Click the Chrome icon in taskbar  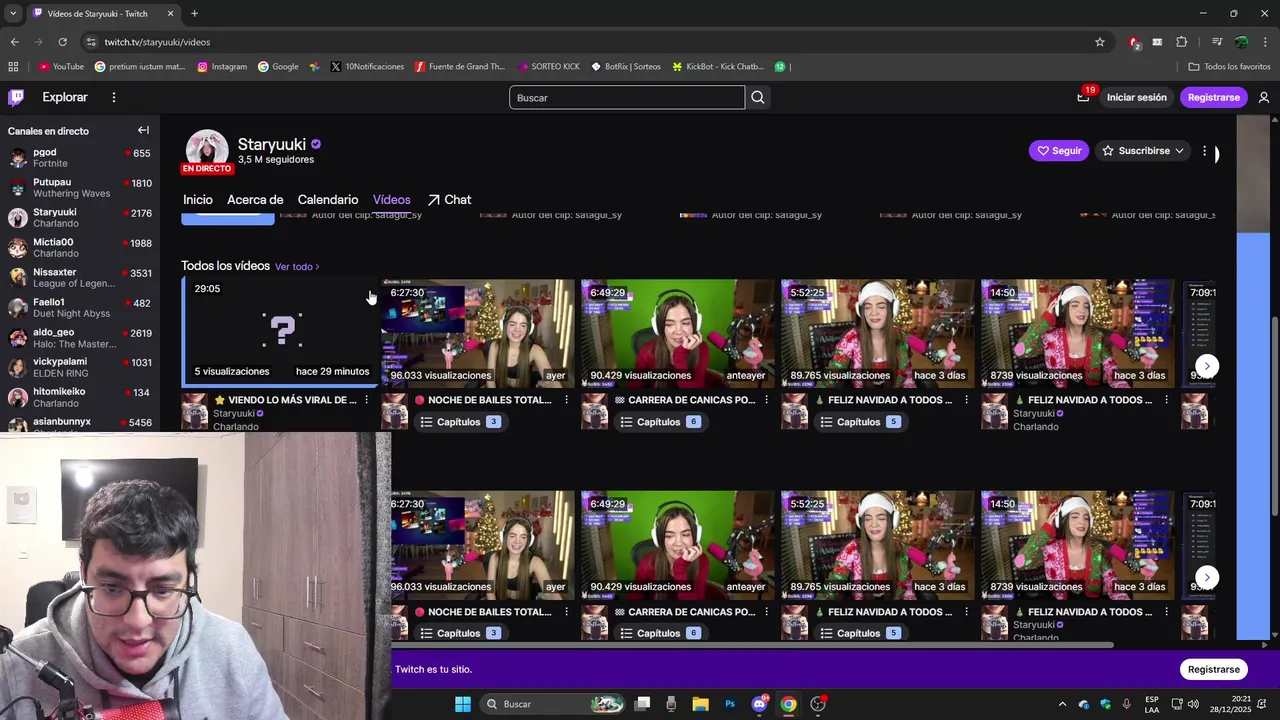pyautogui.click(x=789, y=704)
